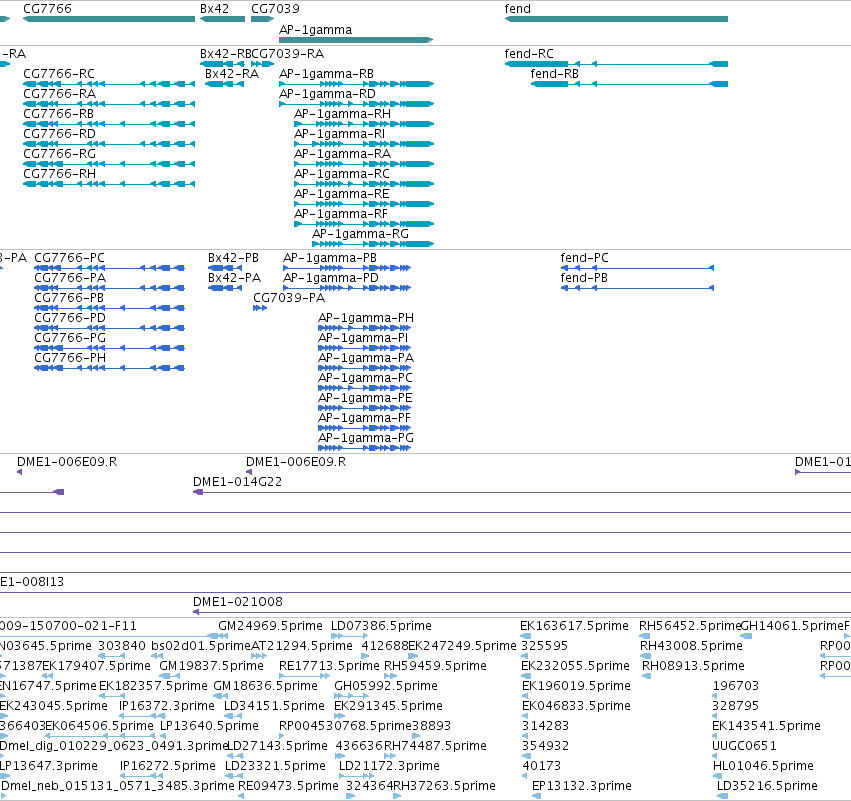
Task: Click the AP-1gamma-PB protein label
Action: [x=330, y=258]
